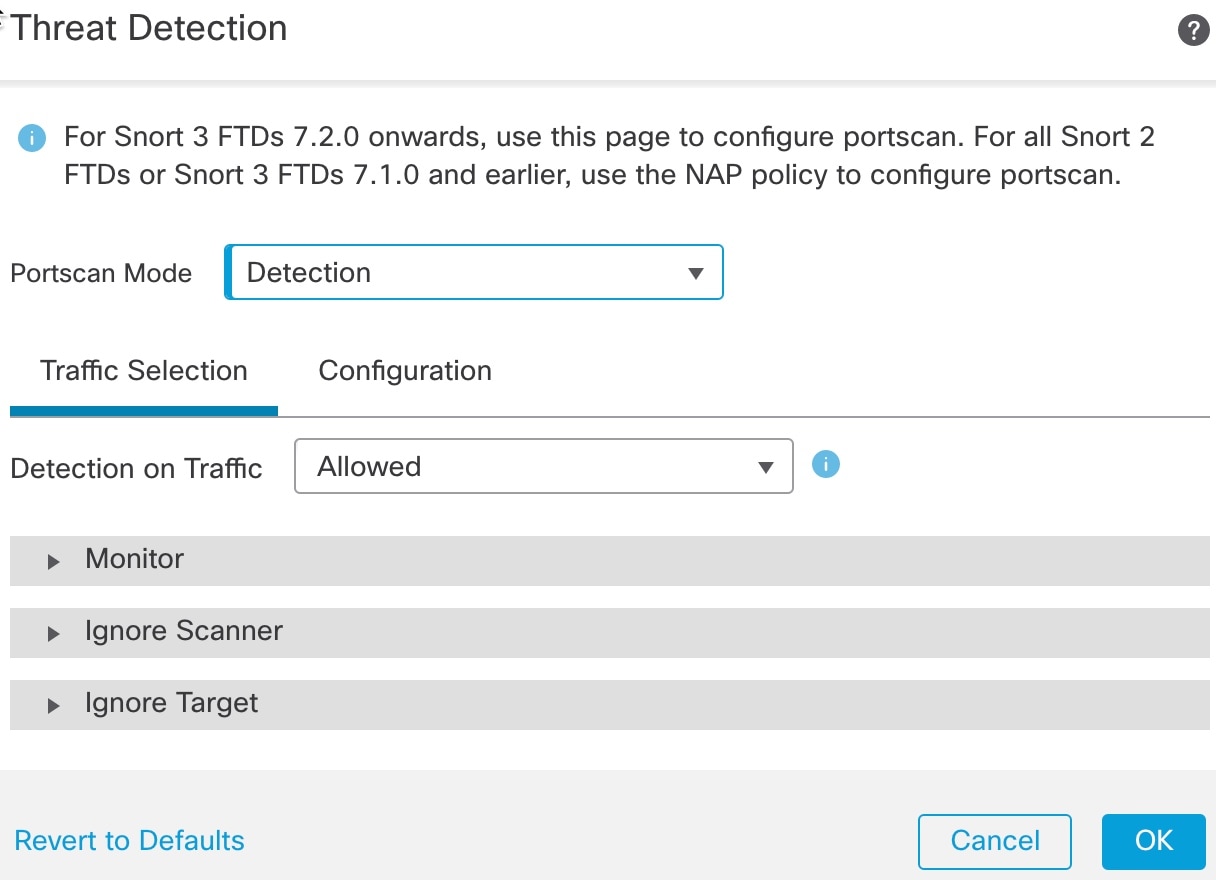
Task: Click the Ignore Target disclosure triangle
Action: point(54,706)
